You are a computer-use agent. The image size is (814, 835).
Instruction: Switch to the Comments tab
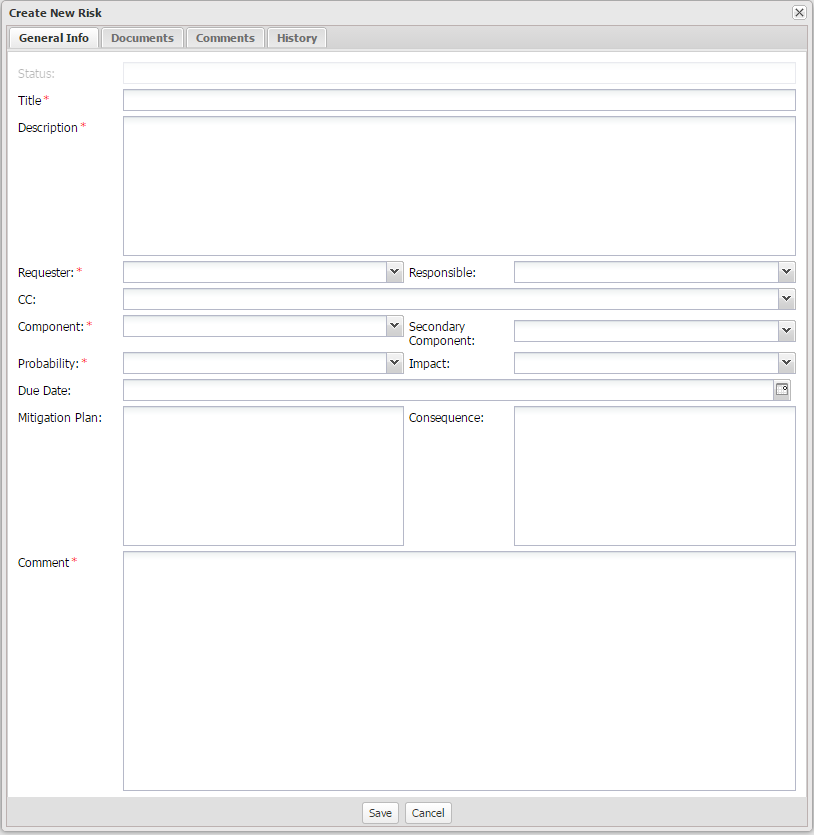tap(225, 37)
